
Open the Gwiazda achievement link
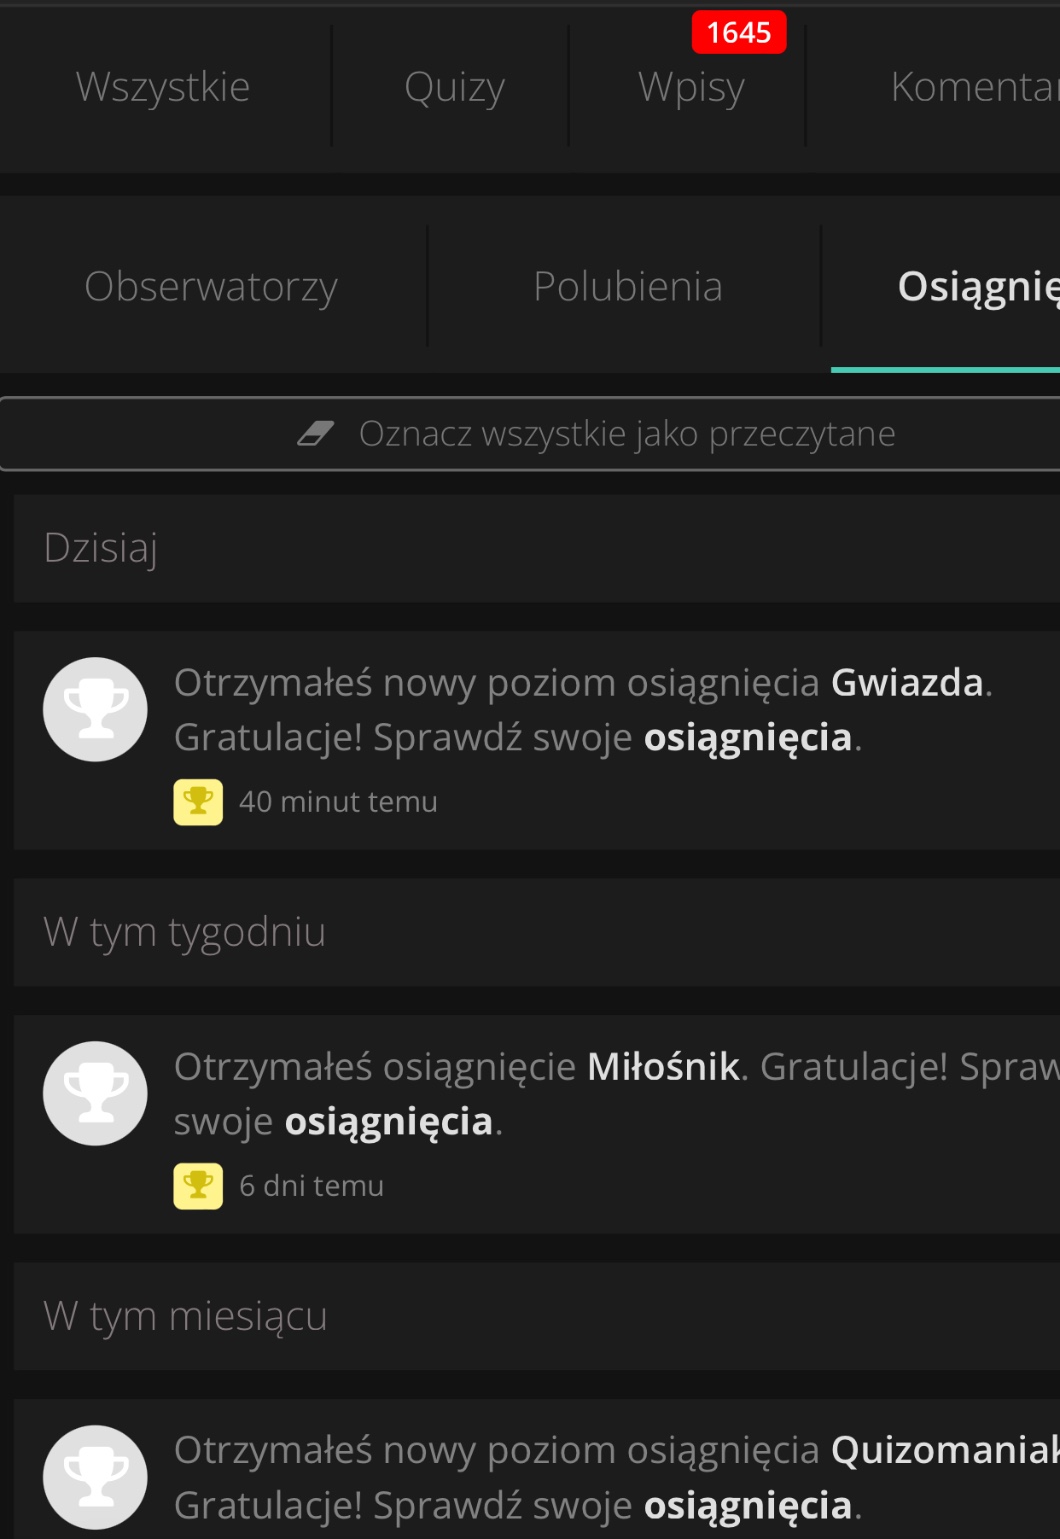[907, 683]
